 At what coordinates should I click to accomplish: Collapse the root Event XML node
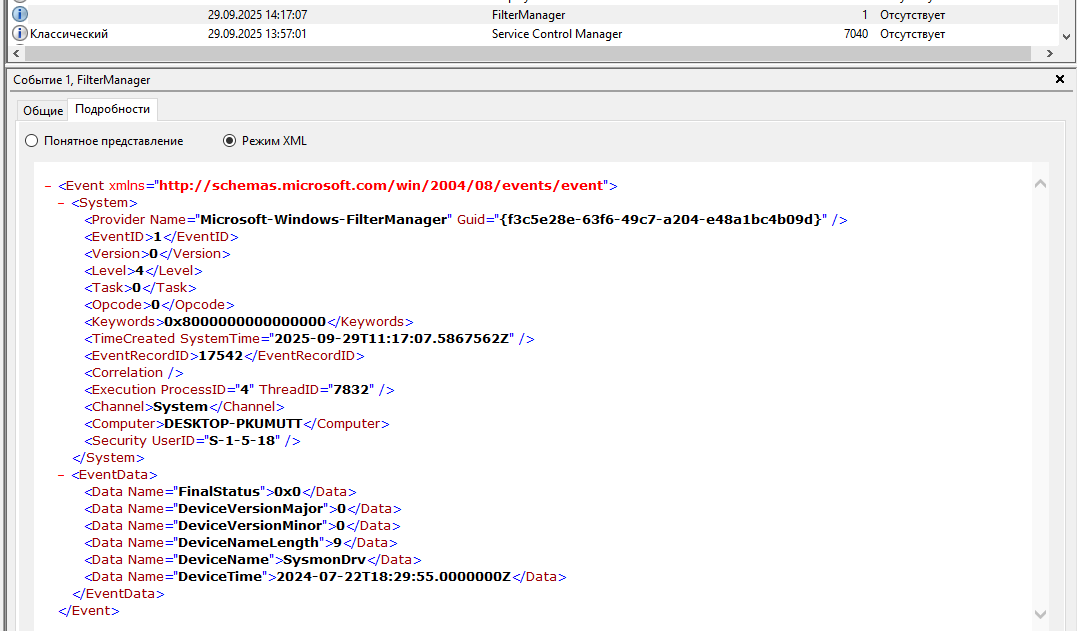pos(48,185)
